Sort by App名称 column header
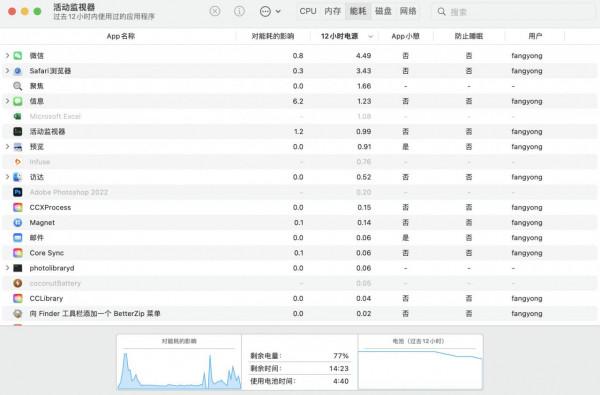Screen dimensions: 600x395 [x=121, y=36]
